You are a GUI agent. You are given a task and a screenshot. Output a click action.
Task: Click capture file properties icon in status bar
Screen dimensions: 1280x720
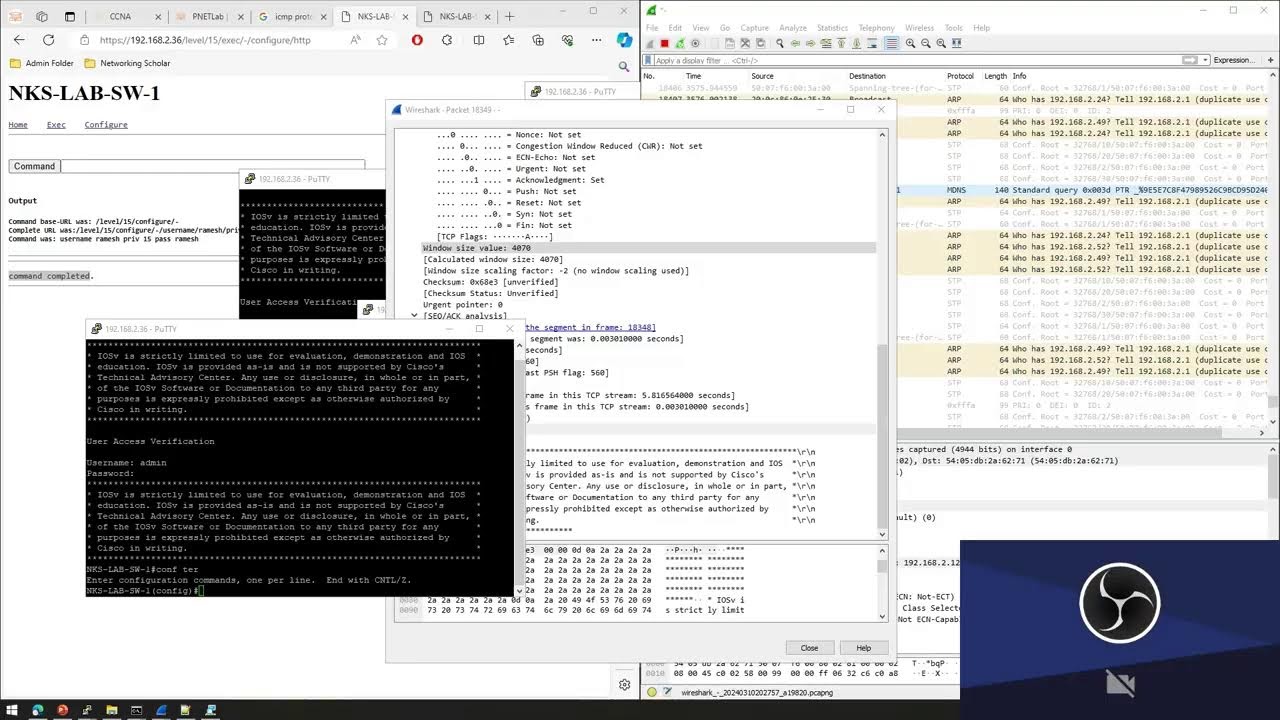tap(668, 691)
